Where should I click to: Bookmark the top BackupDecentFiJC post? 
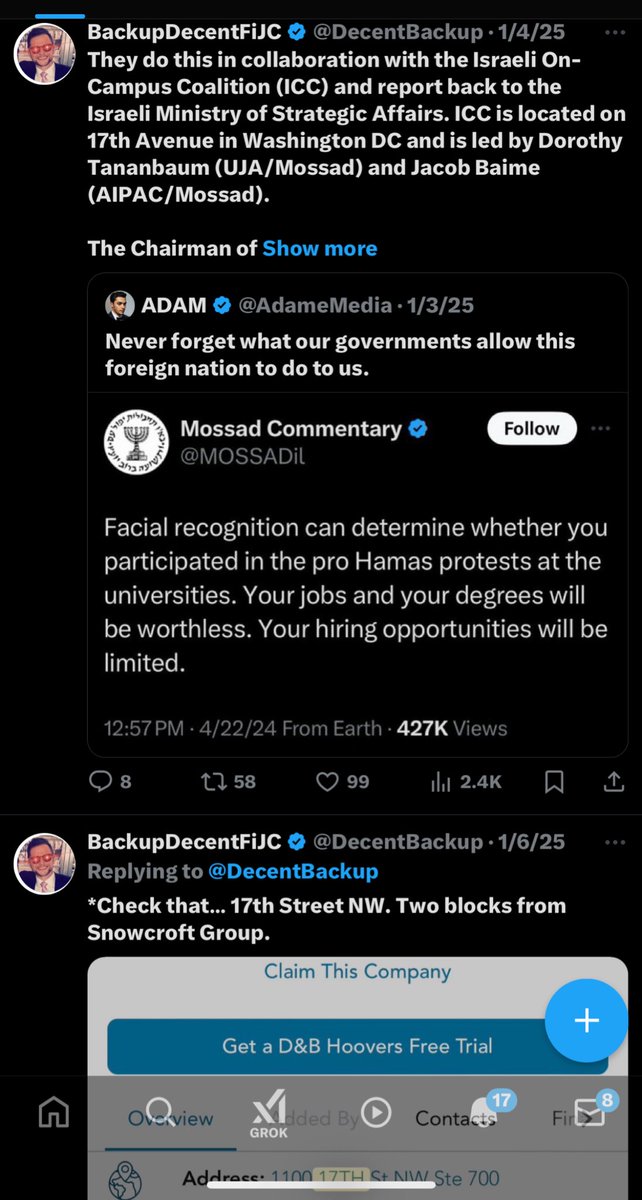click(x=555, y=782)
